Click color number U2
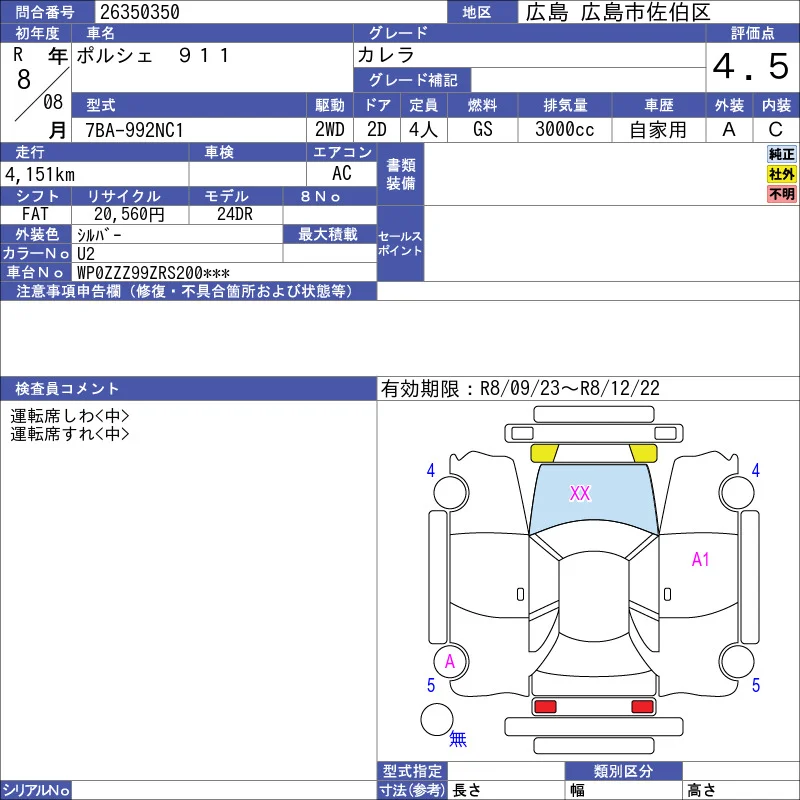The width and height of the screenshot is (800, 800). (86, 254)
